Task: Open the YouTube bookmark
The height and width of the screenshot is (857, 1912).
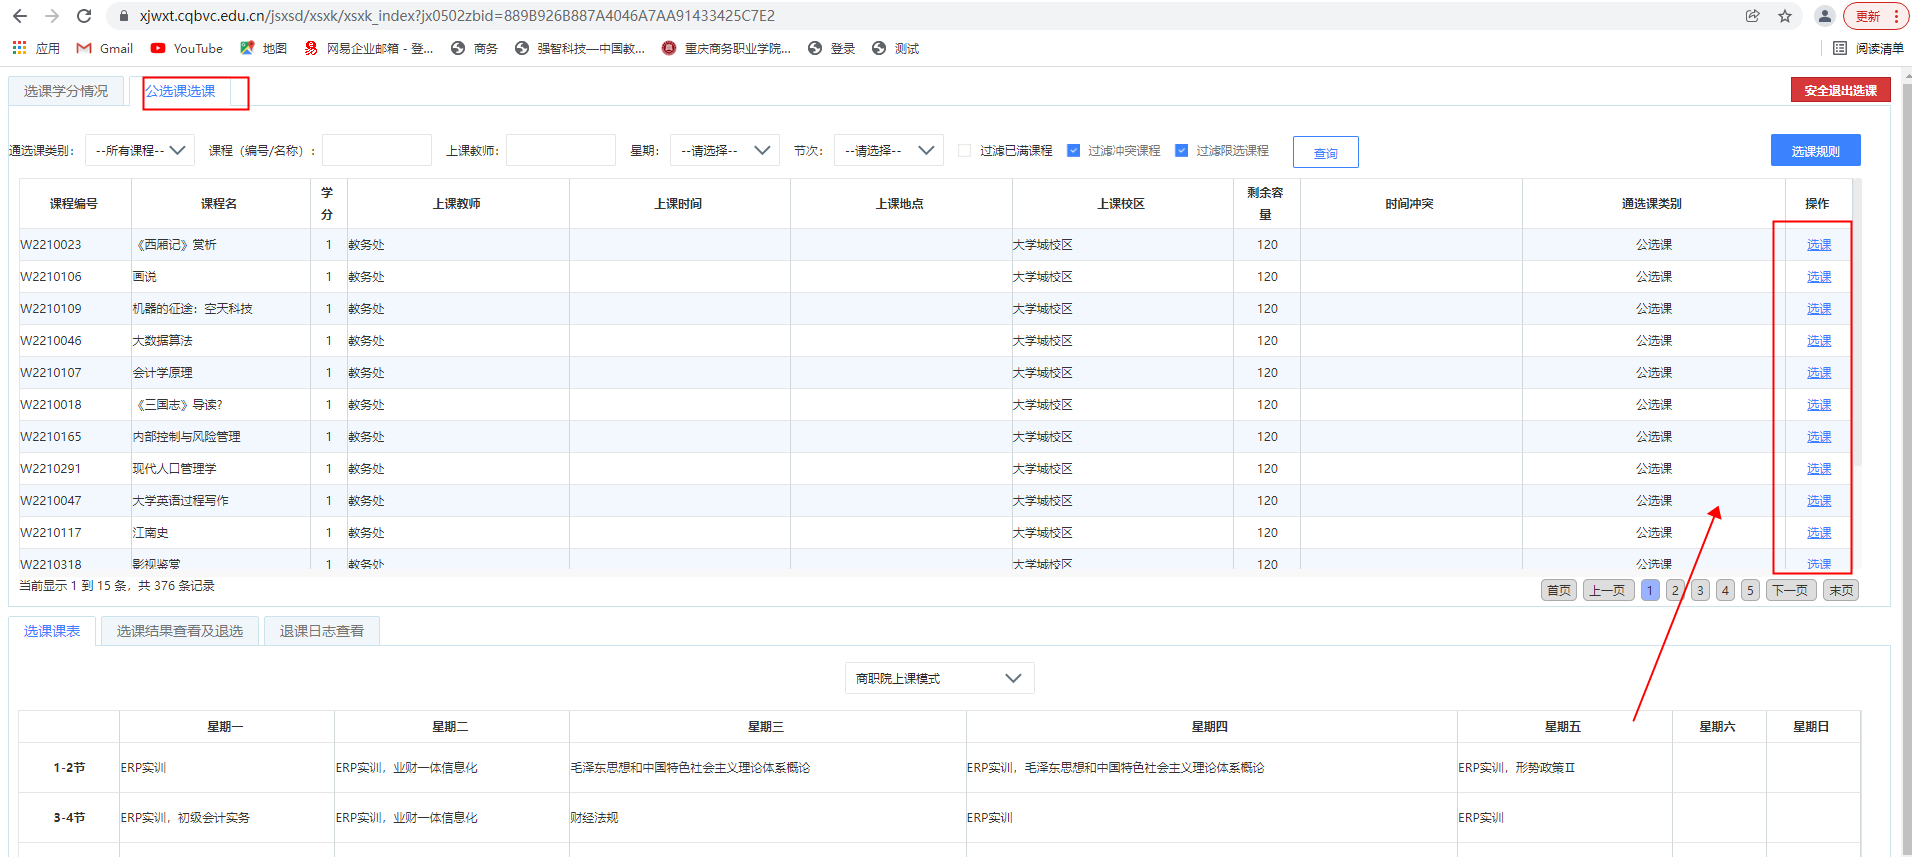Action: coord(187,48)
